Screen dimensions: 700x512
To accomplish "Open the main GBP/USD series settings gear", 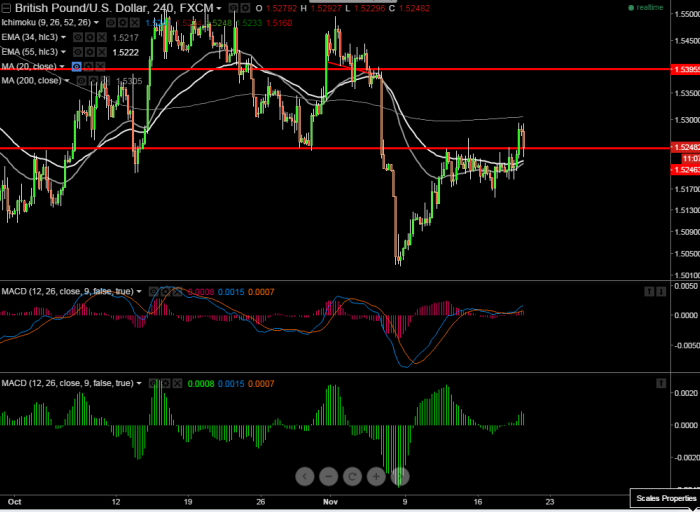I will (245, 8).
